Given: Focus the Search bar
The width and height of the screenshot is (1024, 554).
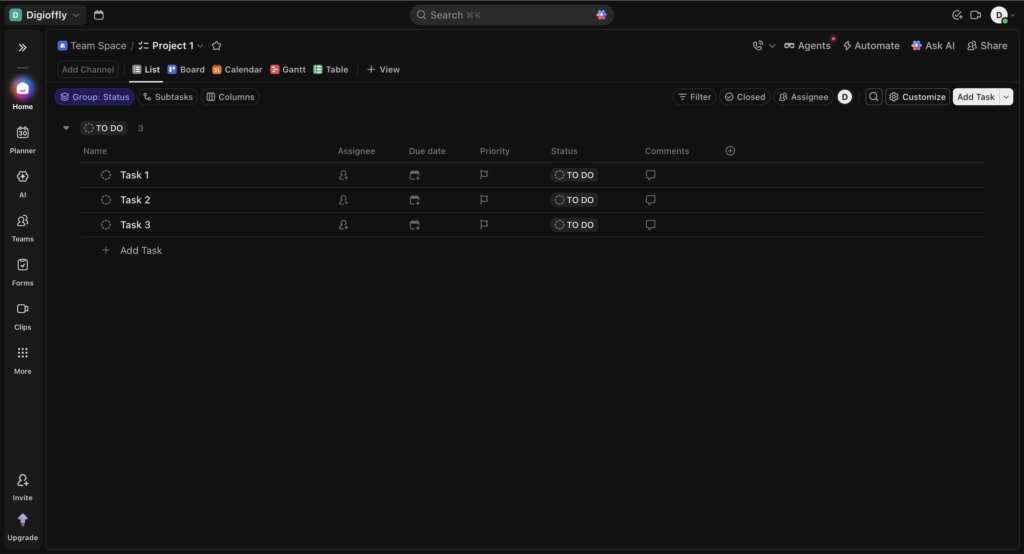Looking at the screenshot, I should pyautogui.click(x=511, y=15).
